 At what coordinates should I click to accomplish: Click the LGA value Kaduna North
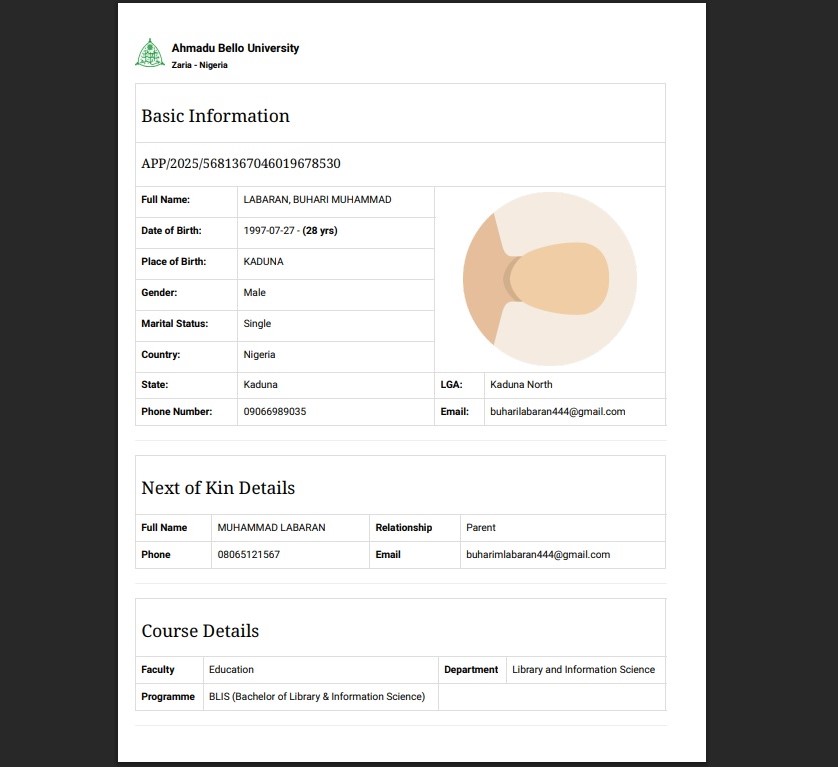pos(520,385)
